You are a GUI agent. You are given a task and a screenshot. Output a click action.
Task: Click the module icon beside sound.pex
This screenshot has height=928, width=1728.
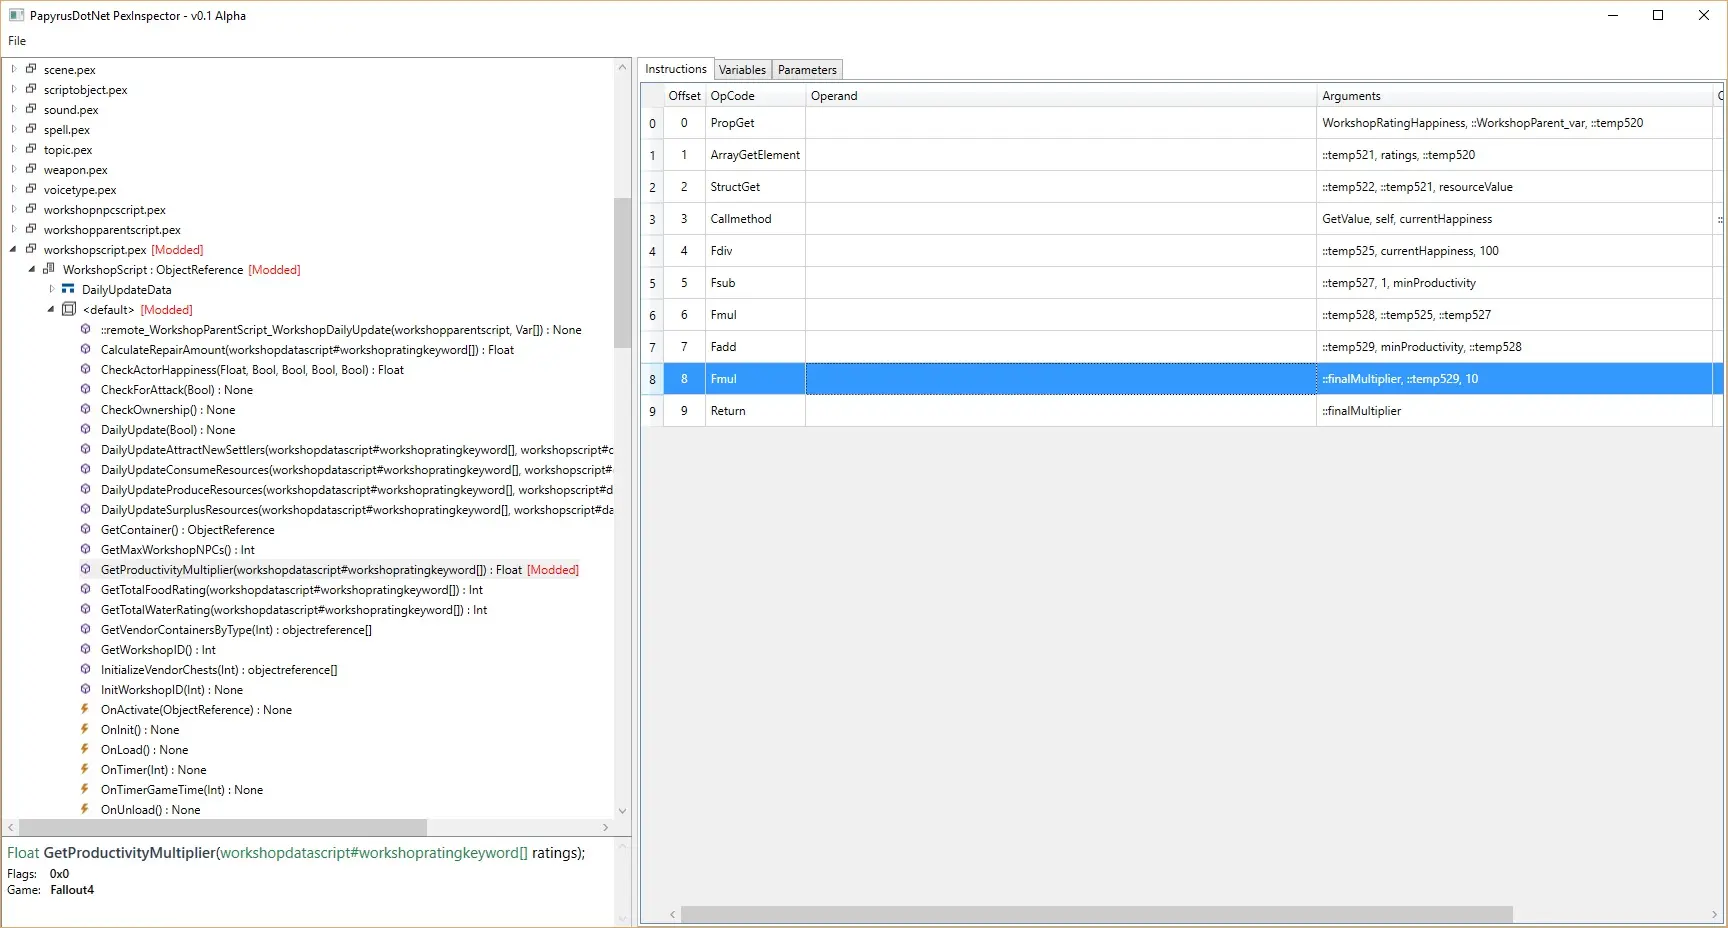[33, 109]
